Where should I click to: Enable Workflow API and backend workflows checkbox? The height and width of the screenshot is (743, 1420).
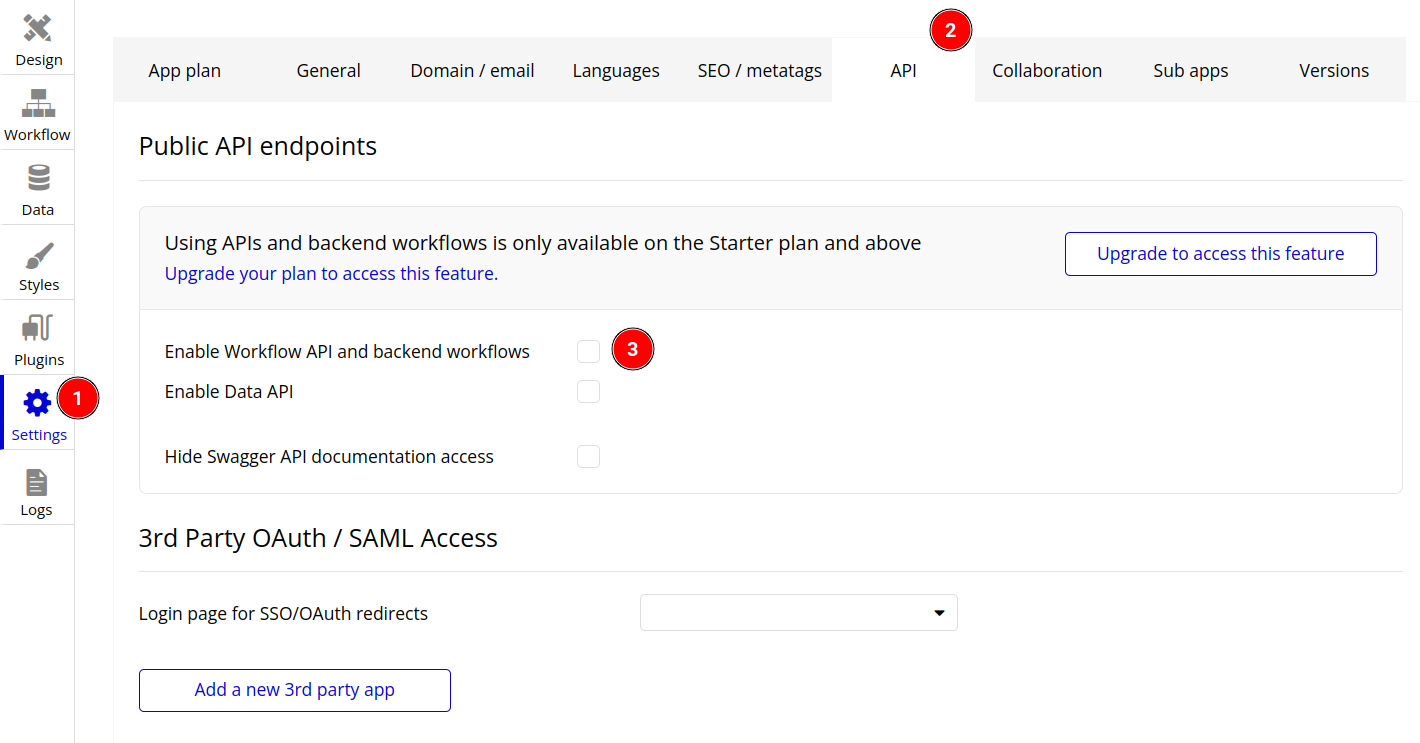click(588, 352)
